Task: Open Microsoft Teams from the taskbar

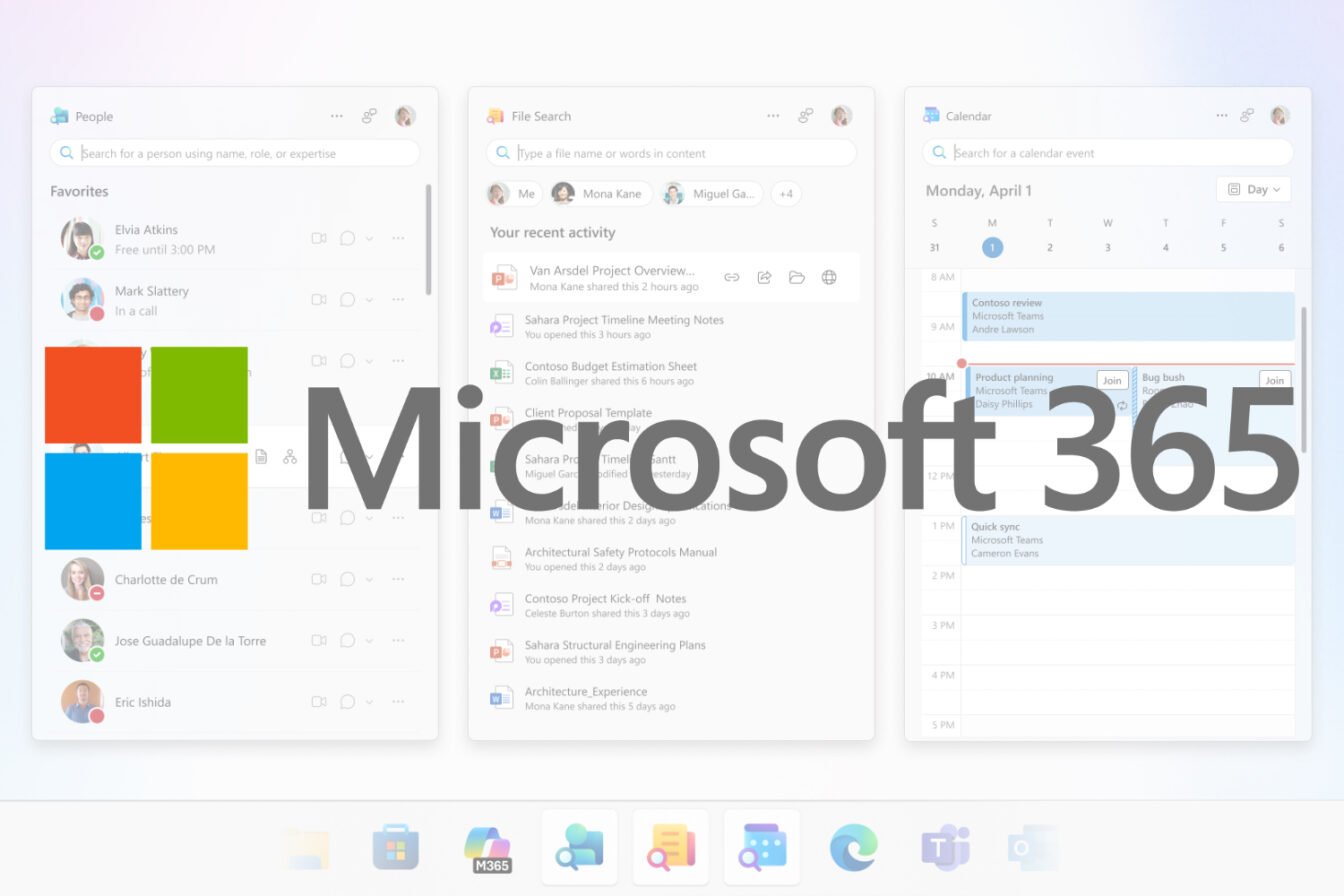Action: pyautogui.click(x=944, y=847)
